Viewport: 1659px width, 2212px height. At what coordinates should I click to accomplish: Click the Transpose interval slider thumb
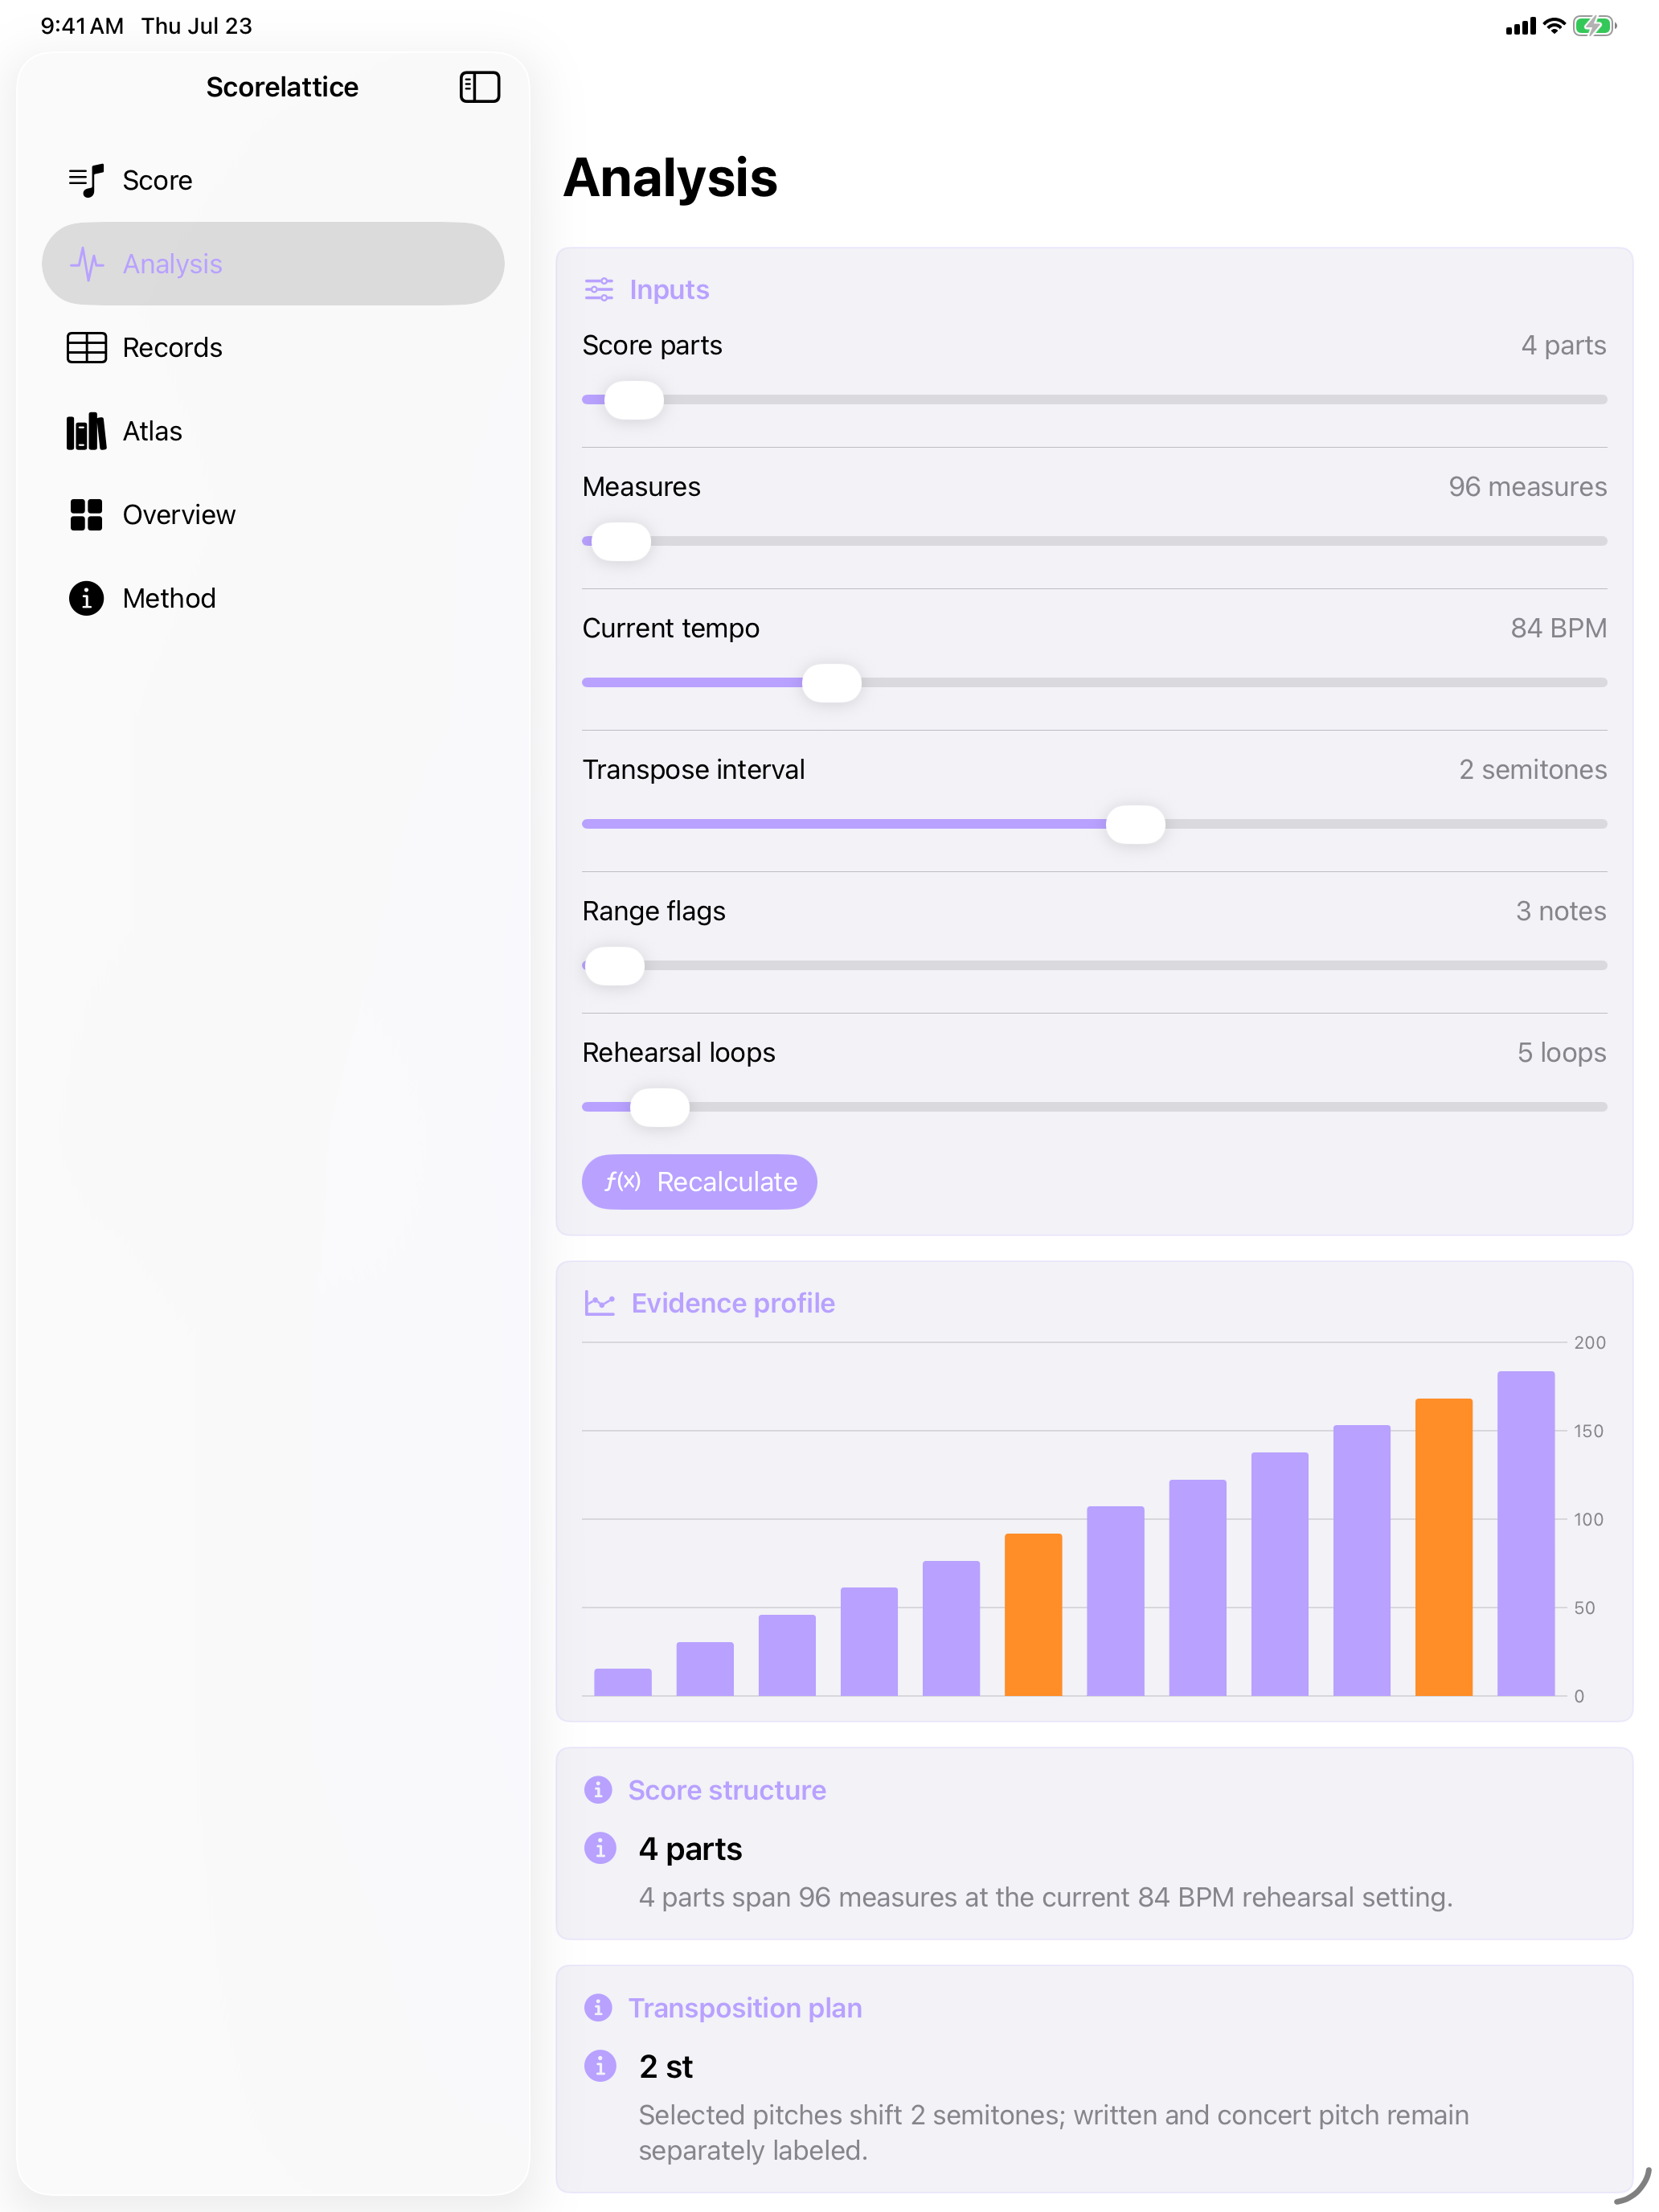1135,824
